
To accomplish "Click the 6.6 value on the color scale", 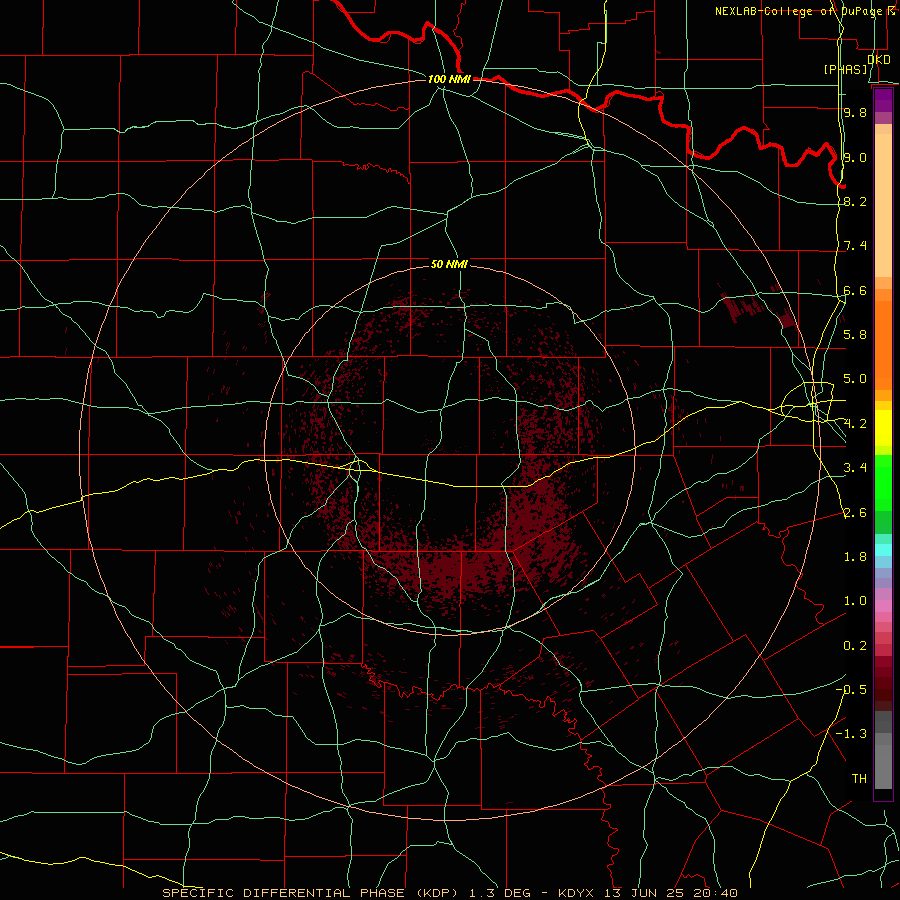I will [x=855, y=290].
